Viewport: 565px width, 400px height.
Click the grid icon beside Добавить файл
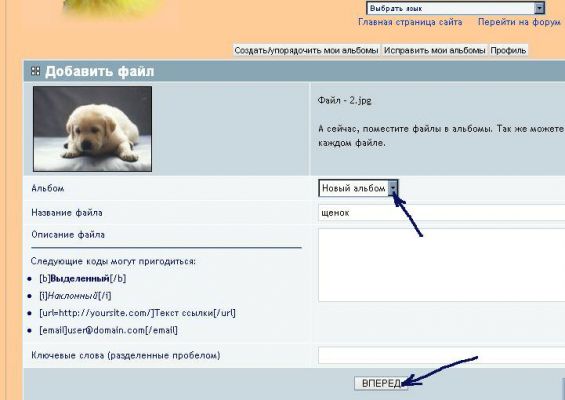(x=35, y=71)
